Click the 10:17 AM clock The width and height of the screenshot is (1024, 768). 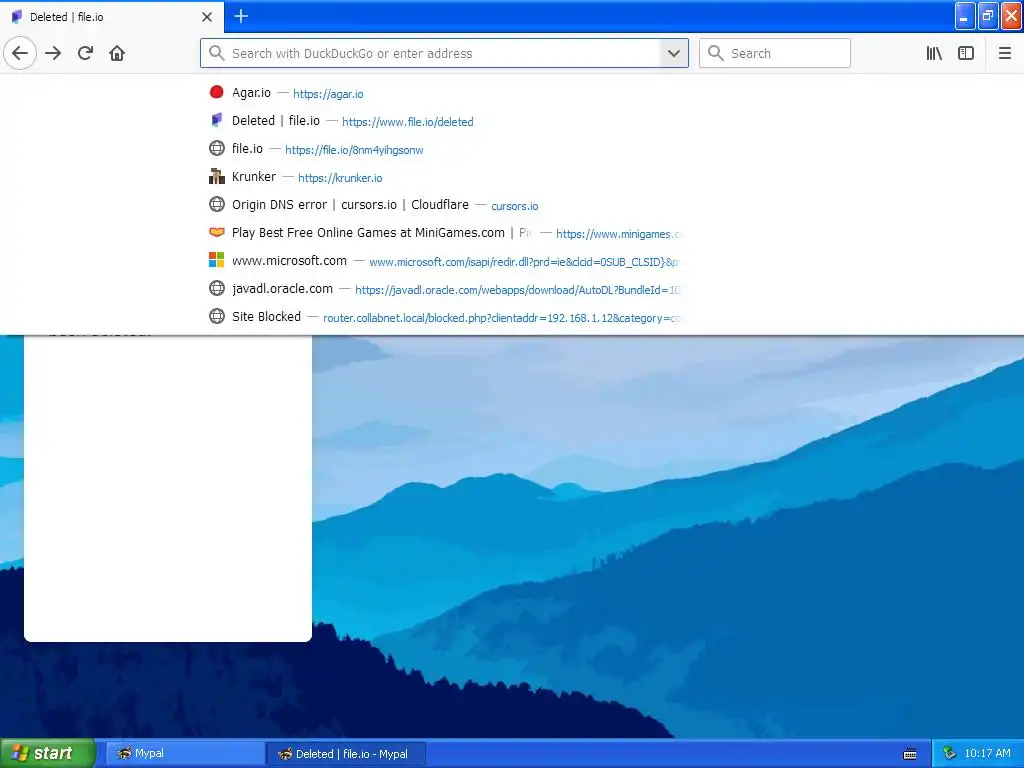[x=987, y=754]
